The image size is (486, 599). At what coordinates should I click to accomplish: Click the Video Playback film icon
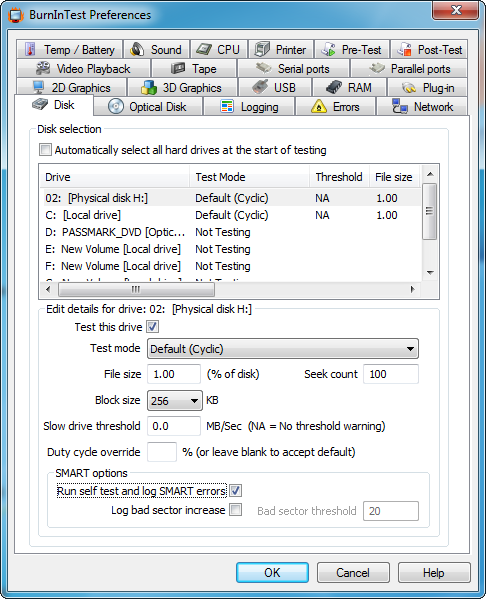tap(43, 68)
